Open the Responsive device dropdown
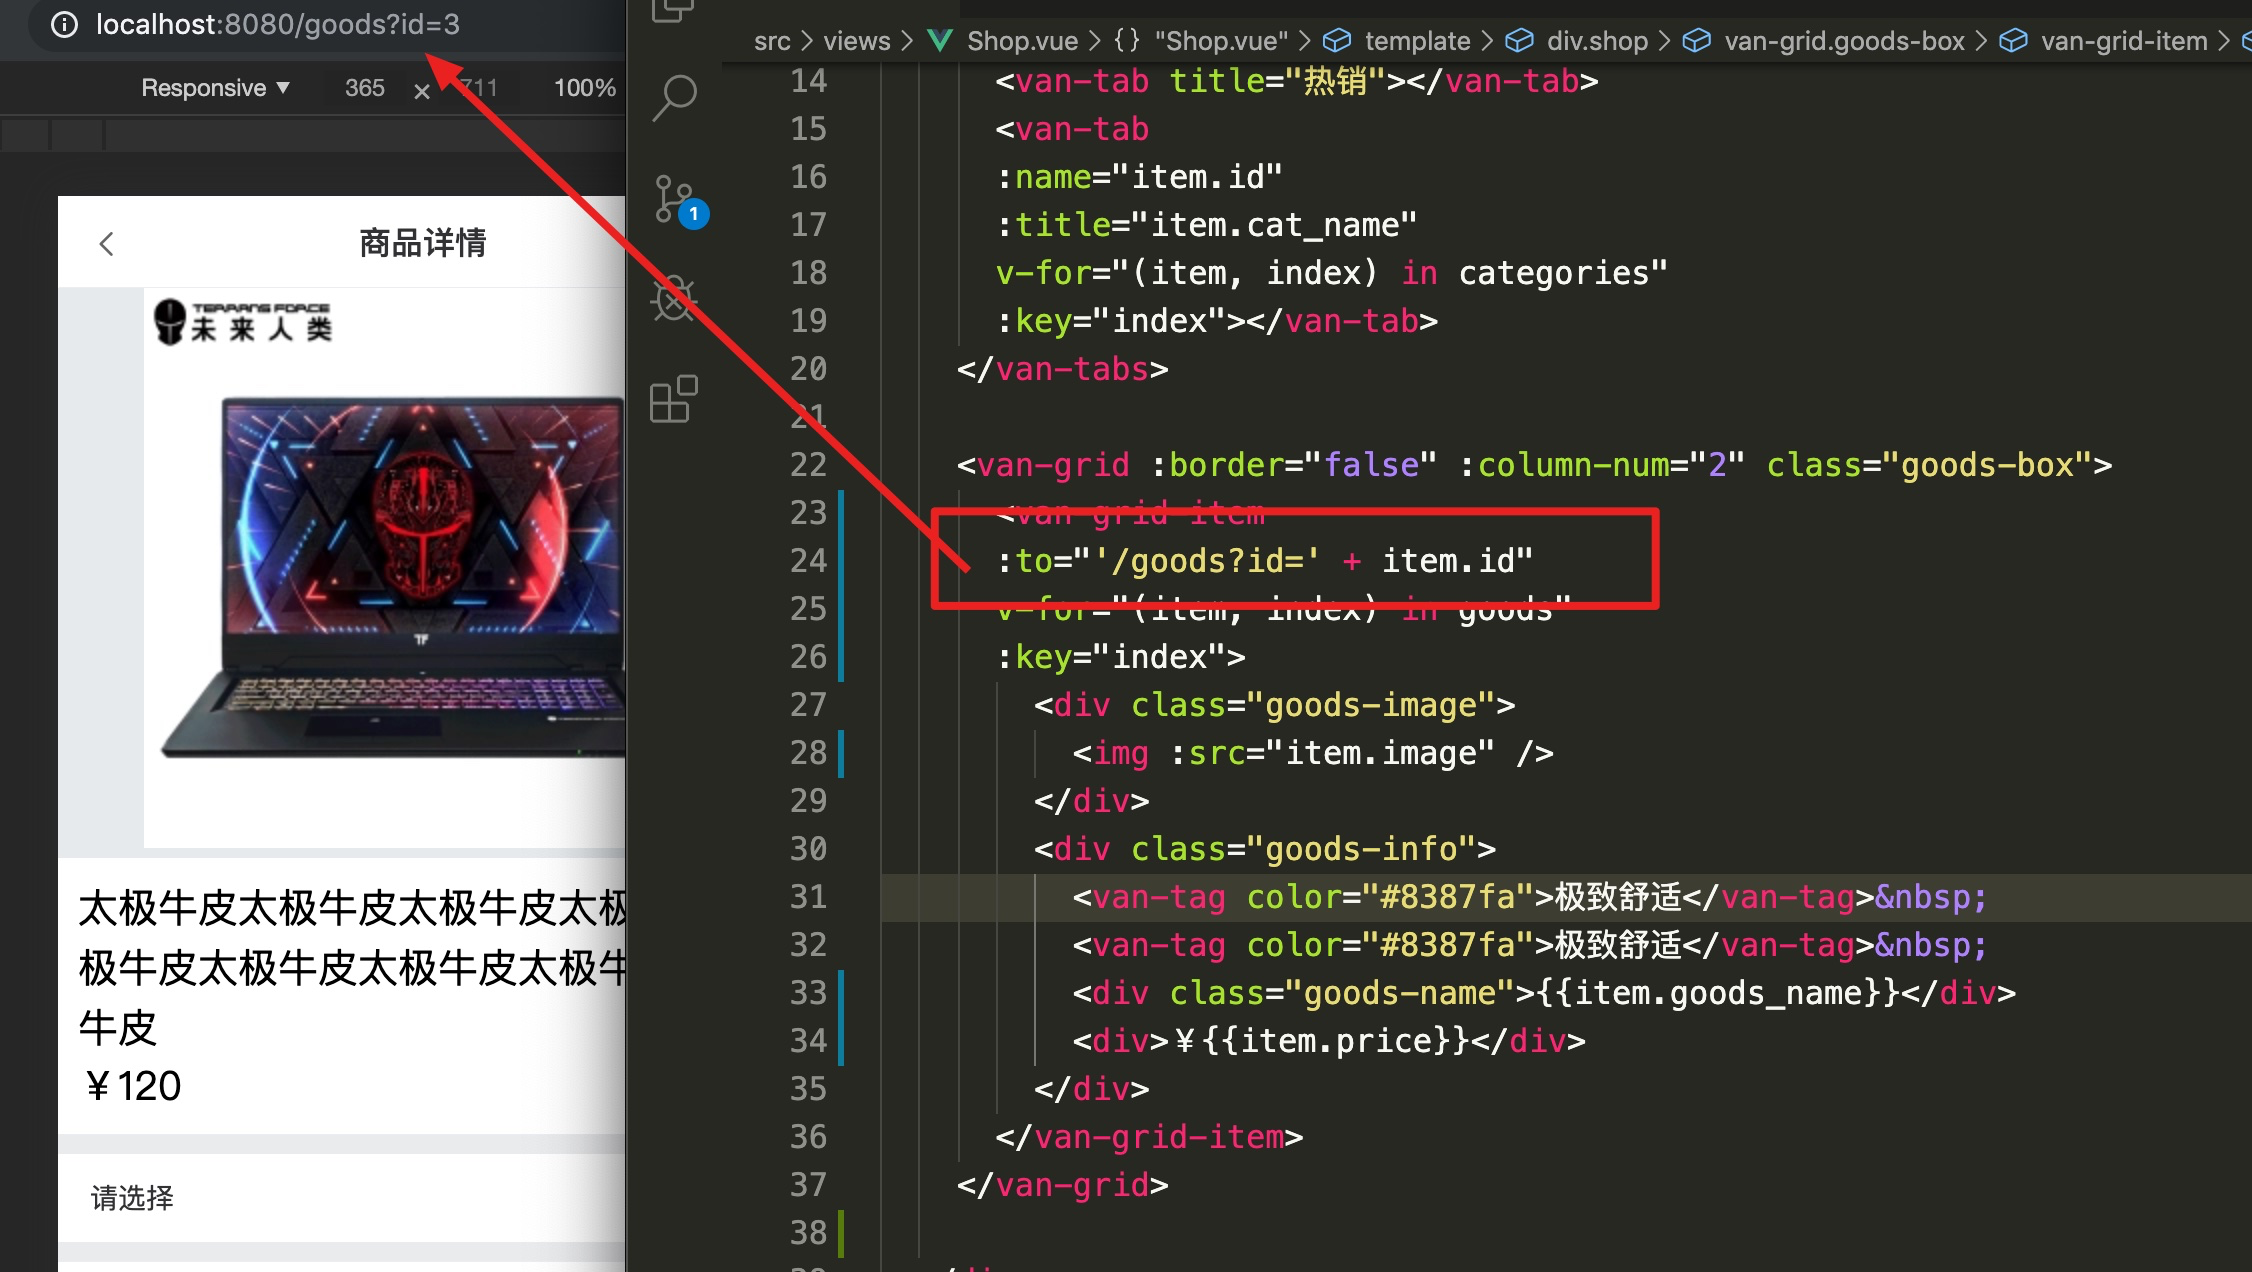Viewport: 2252px width, 1272px height. coord(215,88)
